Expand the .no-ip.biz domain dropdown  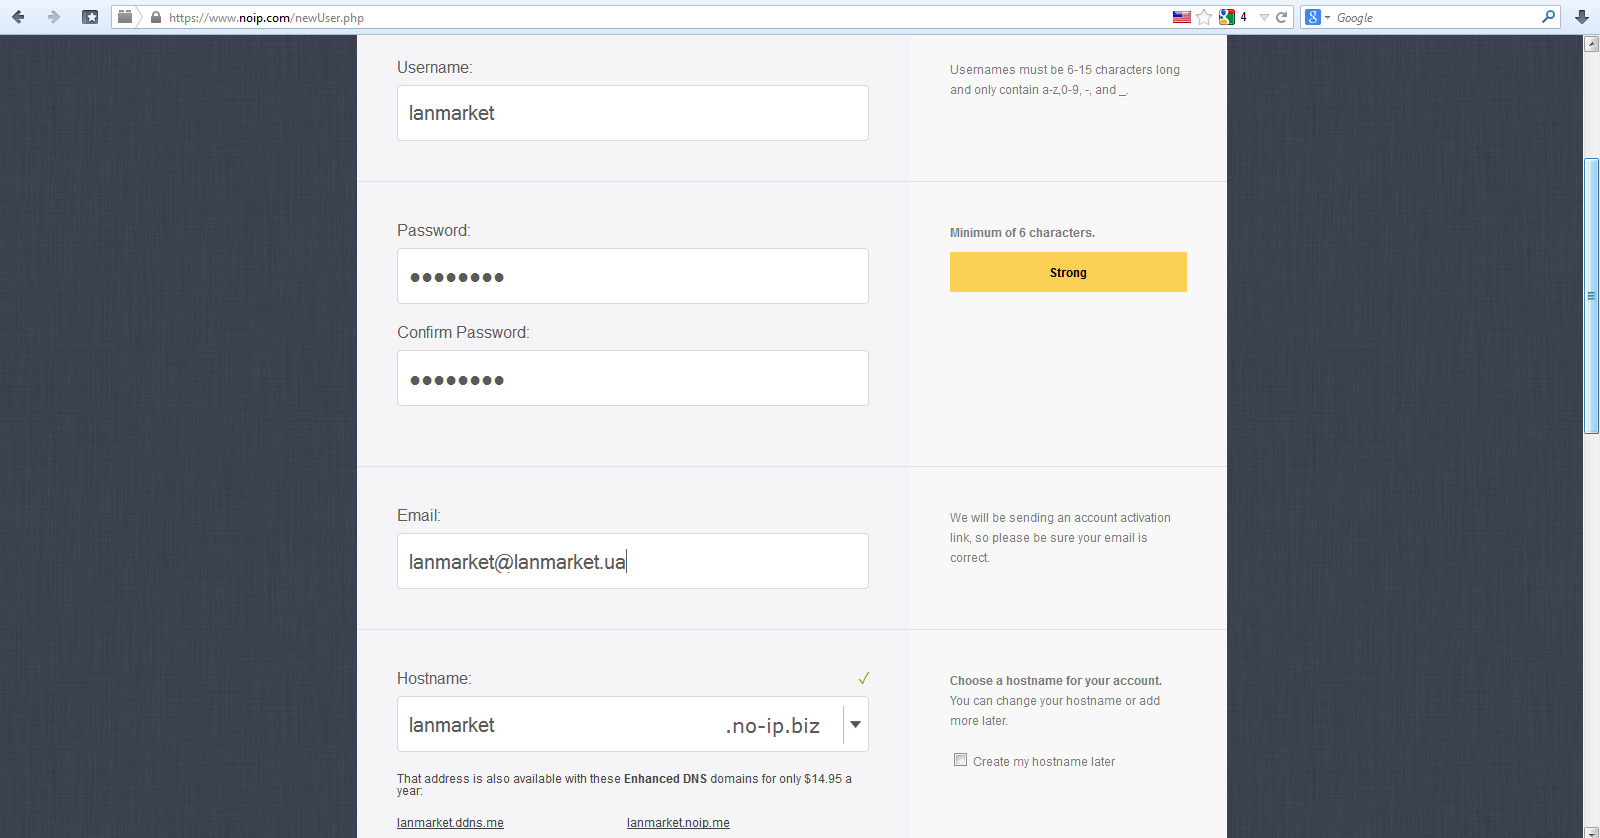(855, 725)
